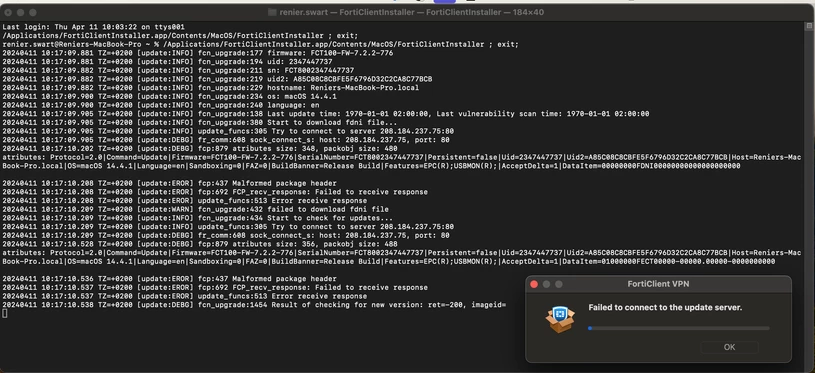815x373 pixels.
Task: Click the 'Last login: Thu Apr 11 10:03:22' line
Action: click(94, 27)
